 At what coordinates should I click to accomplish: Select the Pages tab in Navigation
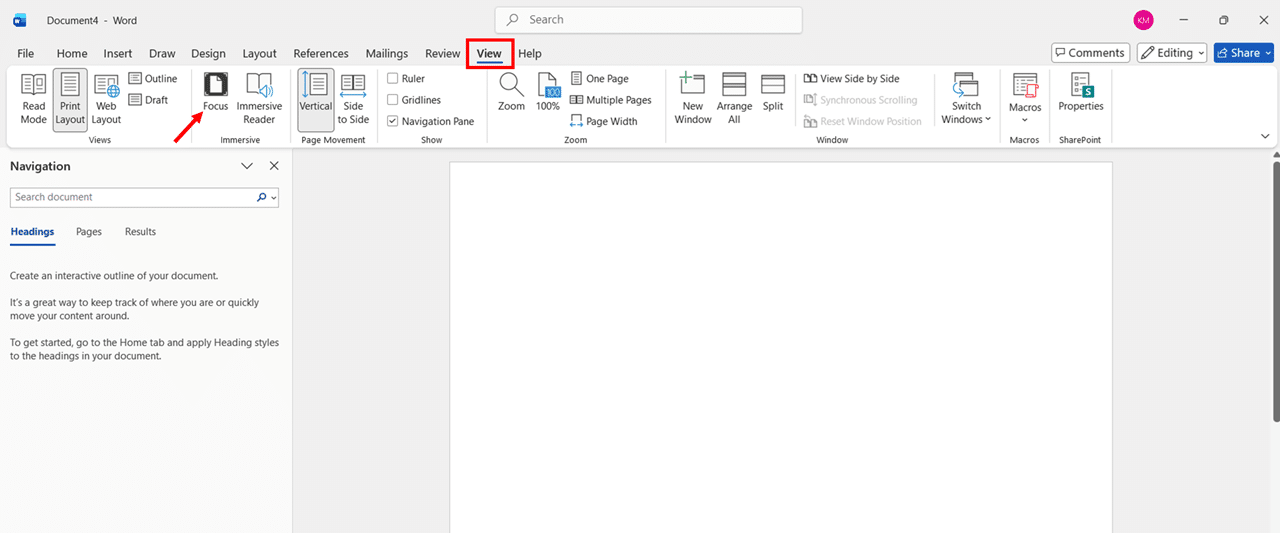89,232
